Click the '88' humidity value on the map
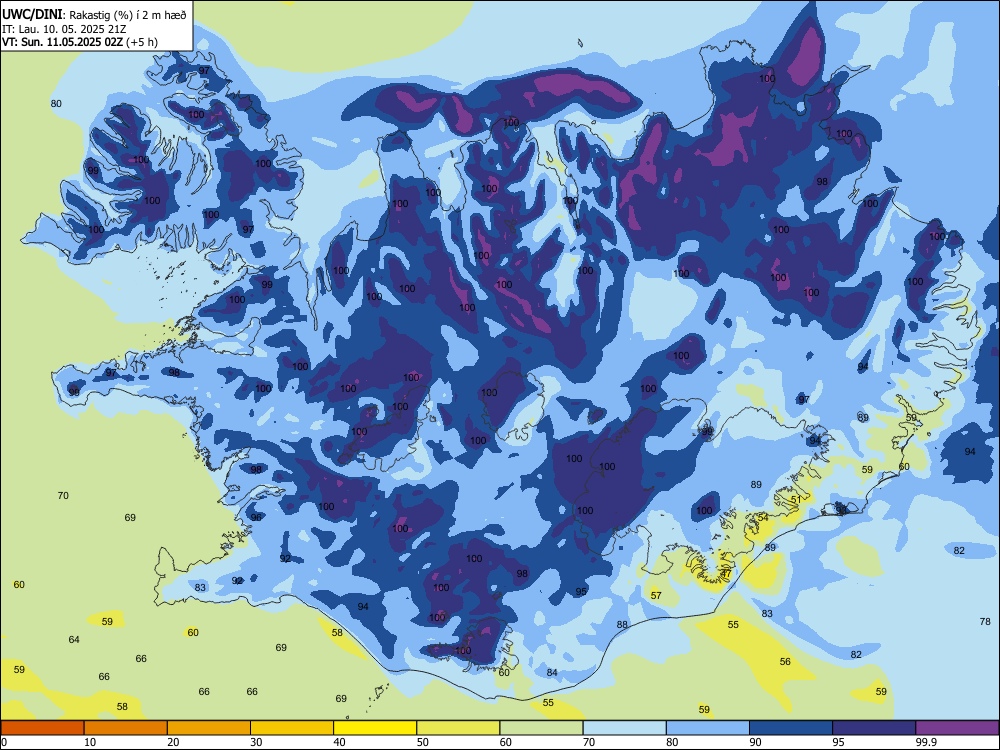 coord(622,625)
